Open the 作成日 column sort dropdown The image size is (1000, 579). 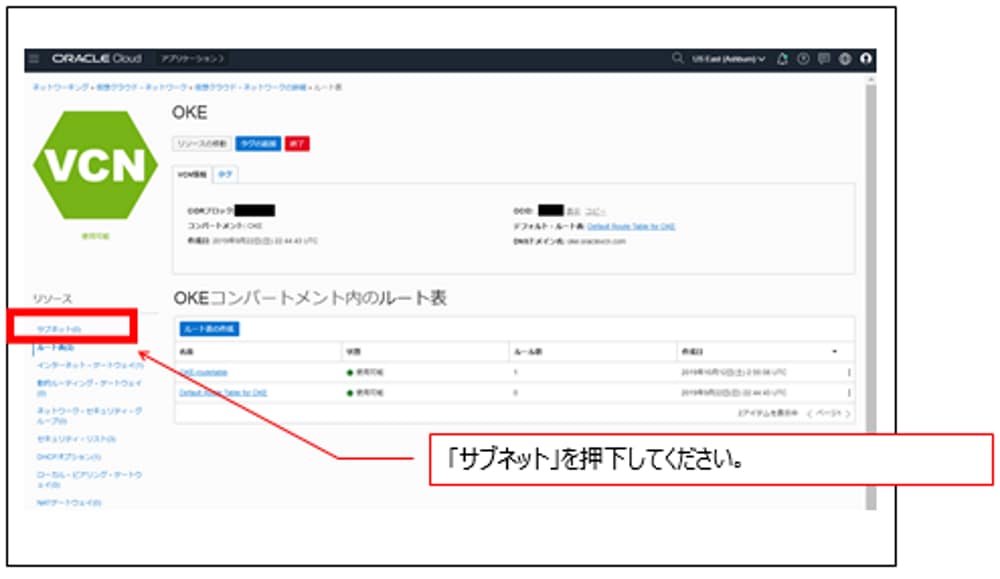tap(835, 351)
